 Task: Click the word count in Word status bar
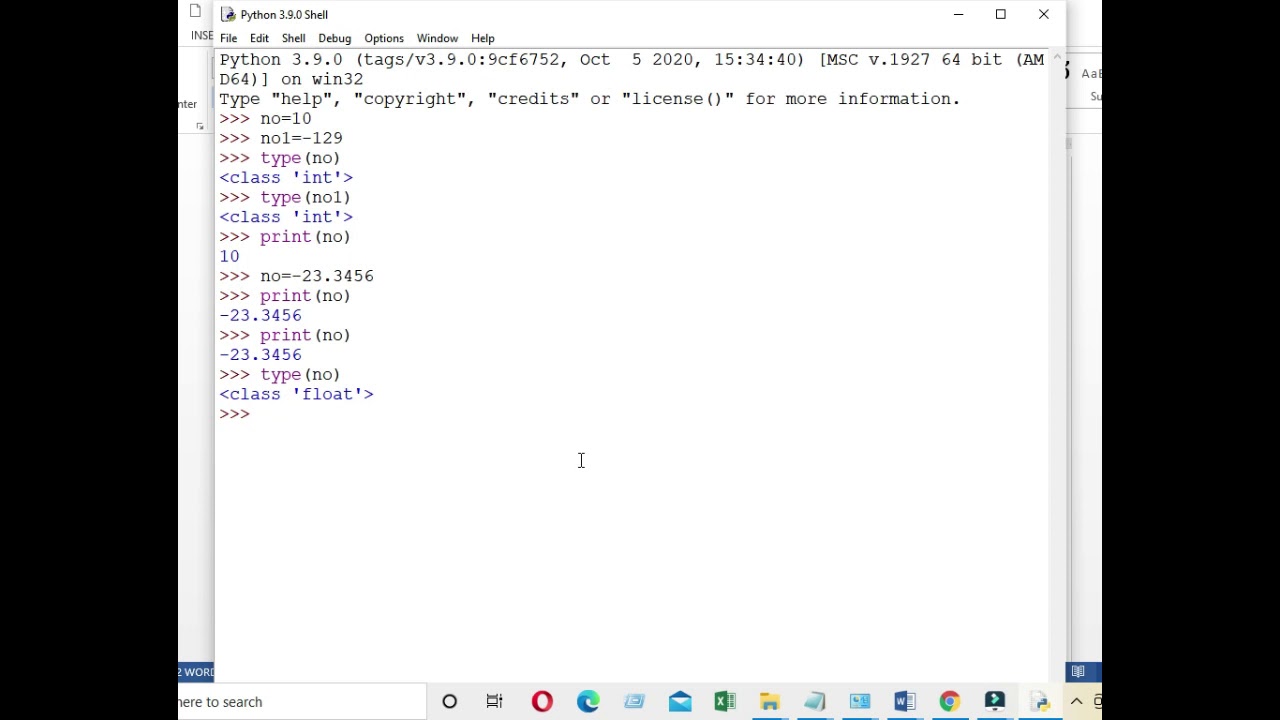[x=196, y=672]
